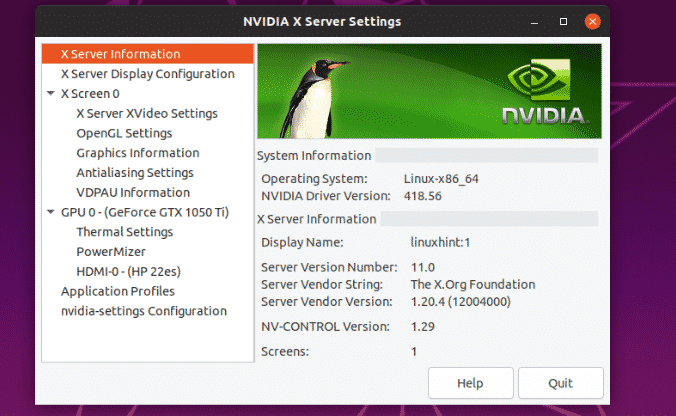Open Application Profiles page
The height and width of the screenshot is (416, 676).
118,291
